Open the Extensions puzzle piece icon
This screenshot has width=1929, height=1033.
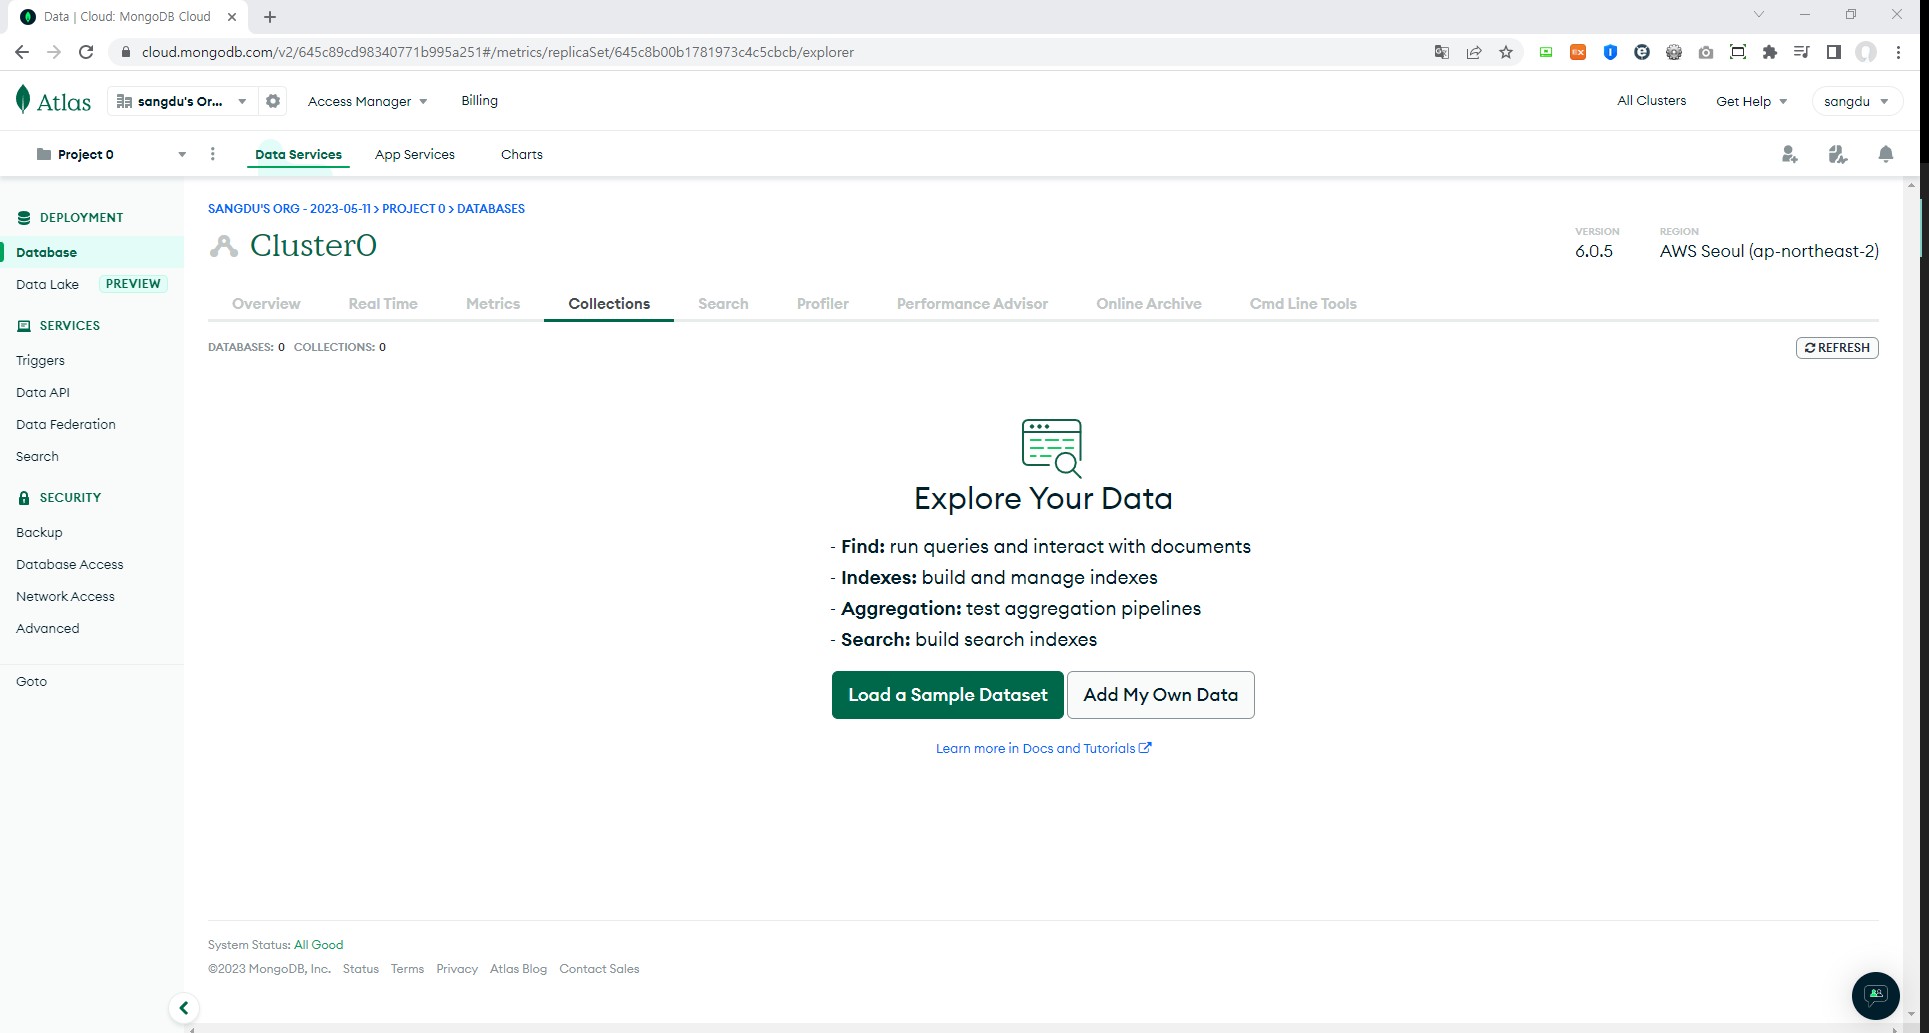coord(1770,52)
